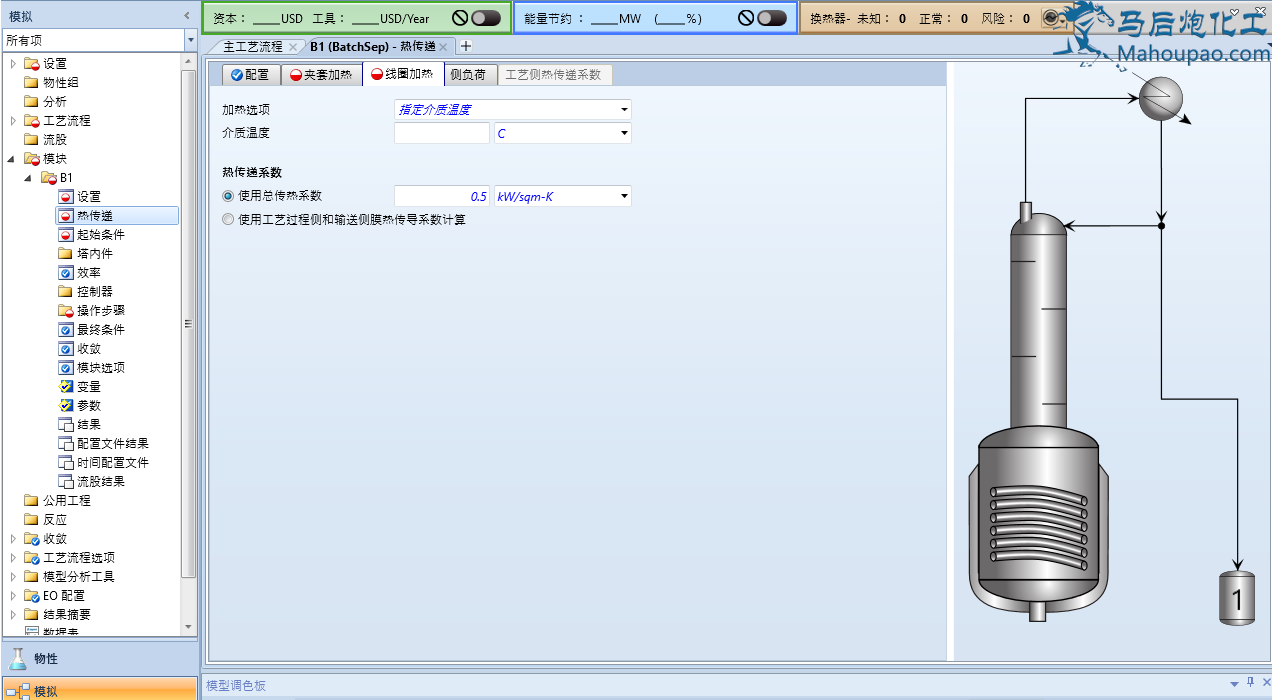Open 配置文件结果 results sheet
Screen dimensions: 1272x700
pos(112,444)
